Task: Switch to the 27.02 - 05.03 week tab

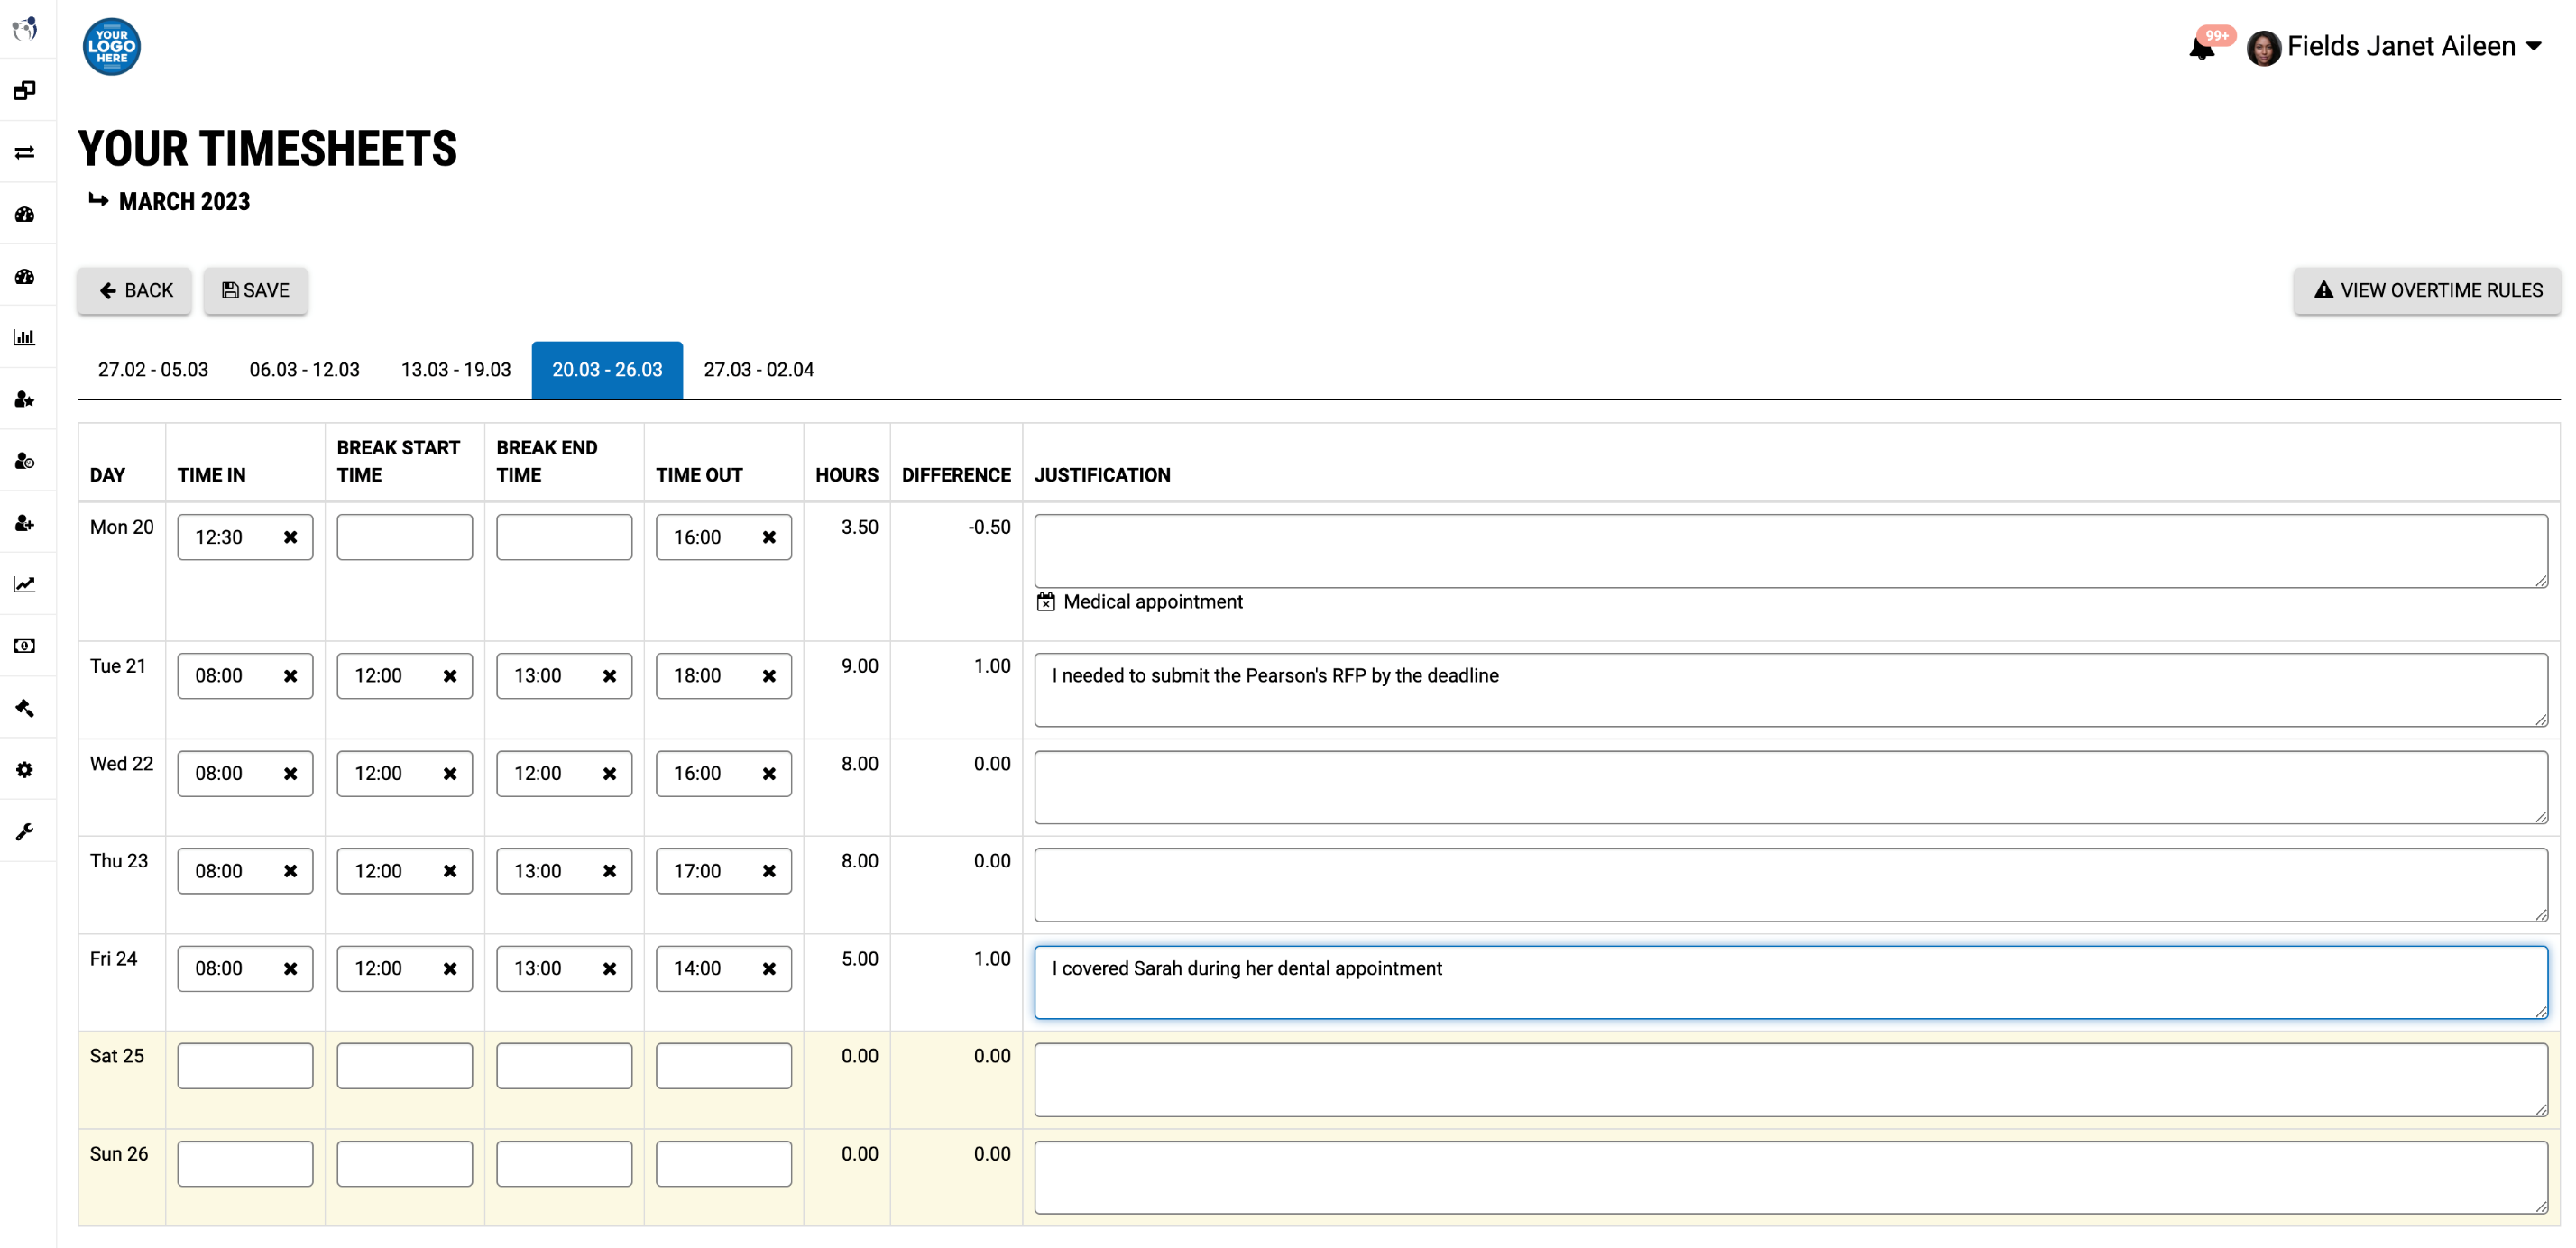Action: (x=153, y=370)
